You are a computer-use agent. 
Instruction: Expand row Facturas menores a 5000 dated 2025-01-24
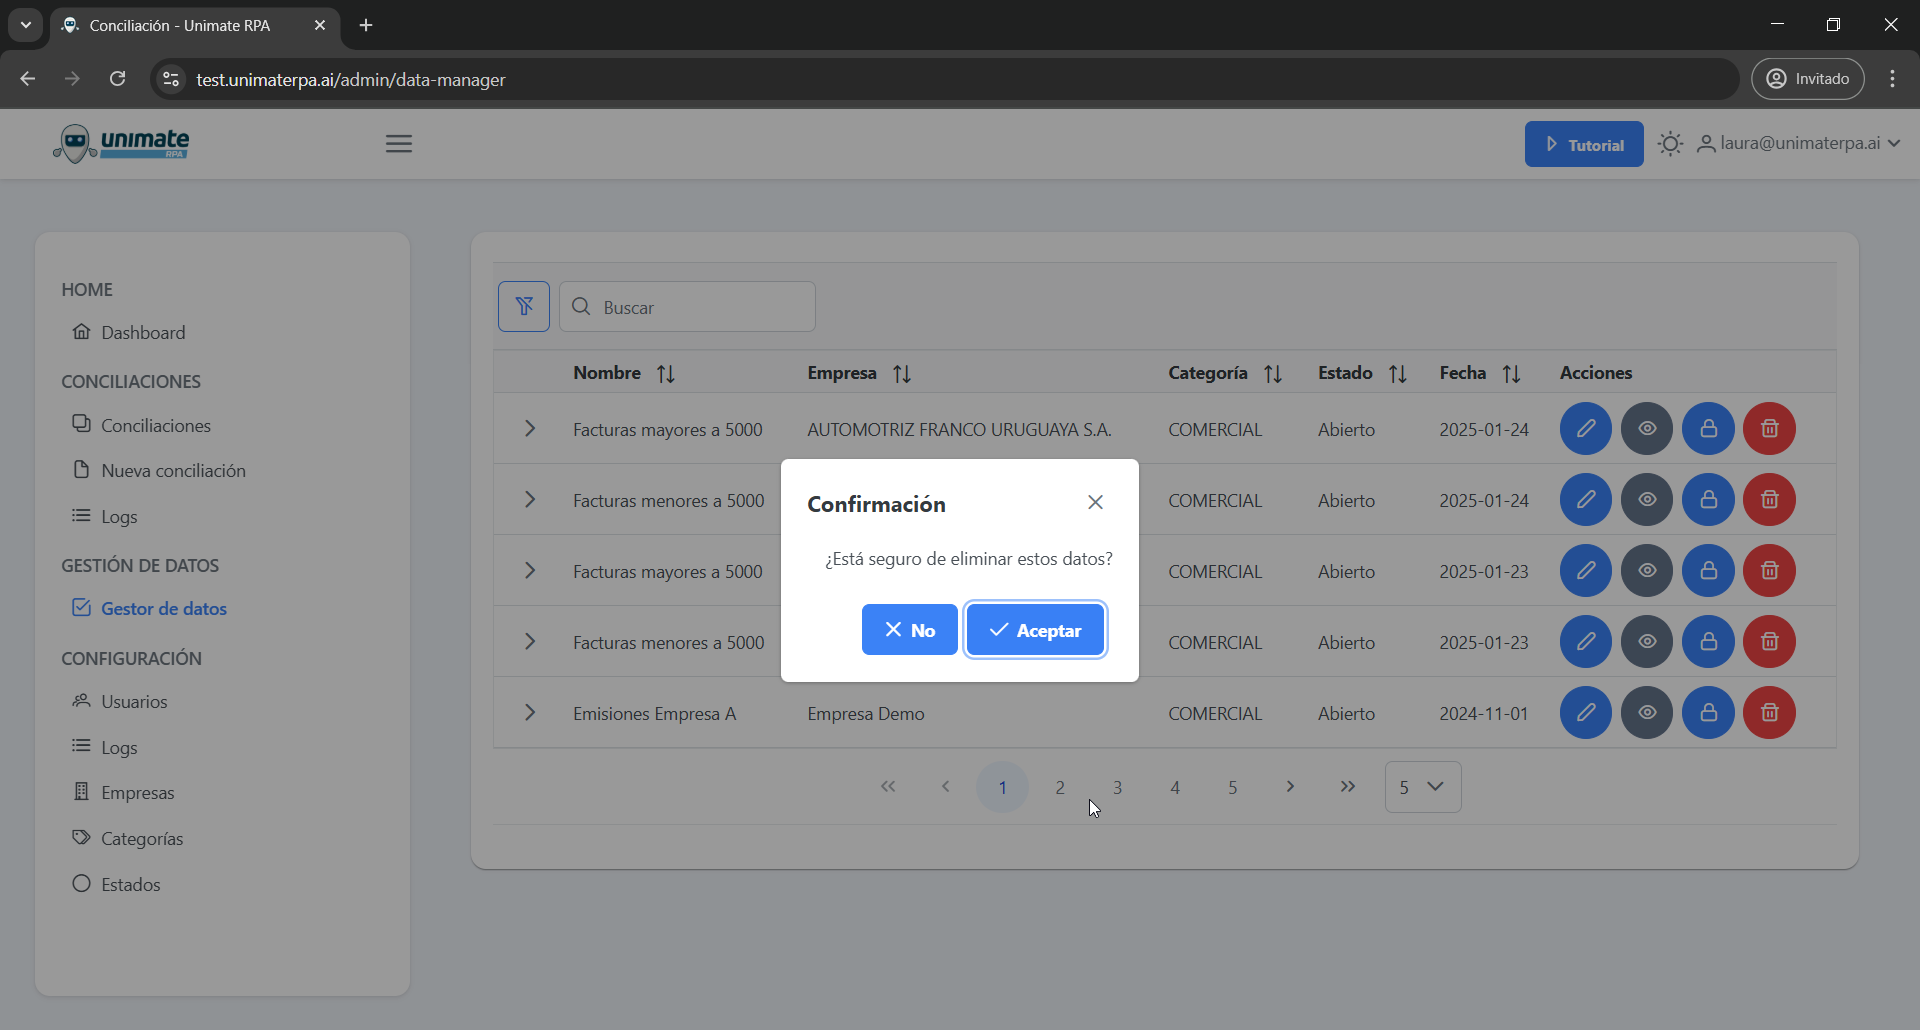coord(530,500)
